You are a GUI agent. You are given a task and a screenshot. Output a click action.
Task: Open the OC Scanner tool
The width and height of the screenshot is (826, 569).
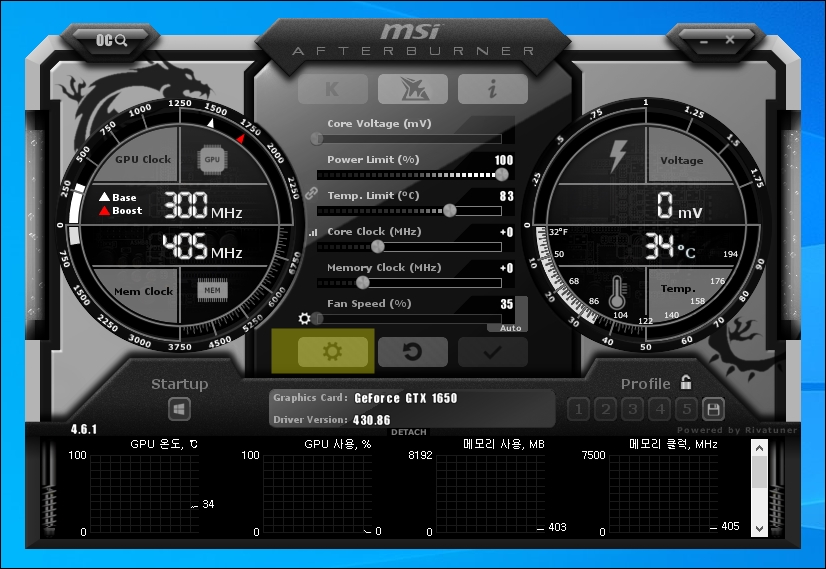click(x=111, y=41)
